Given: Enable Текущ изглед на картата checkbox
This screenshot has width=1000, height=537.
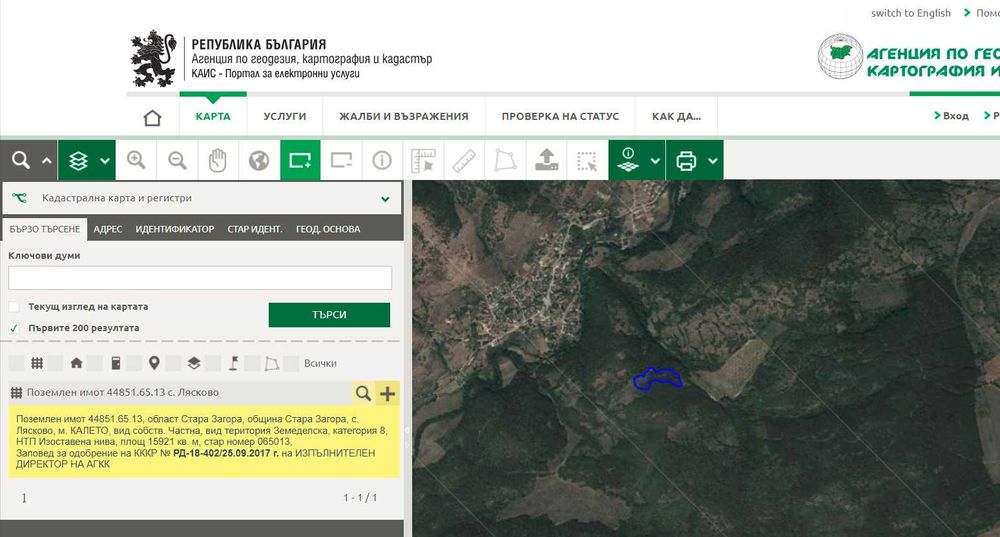Looking at the screenshot, I should pos(14,307).
